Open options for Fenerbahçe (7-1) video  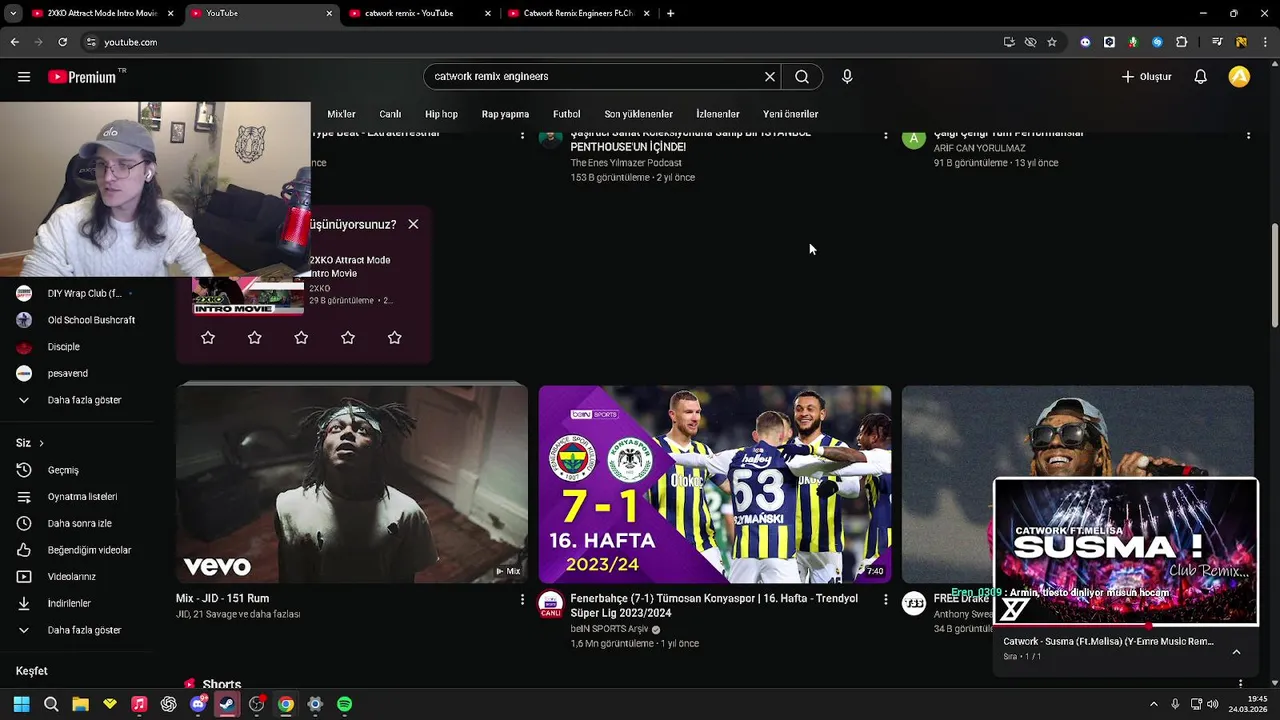885,599
